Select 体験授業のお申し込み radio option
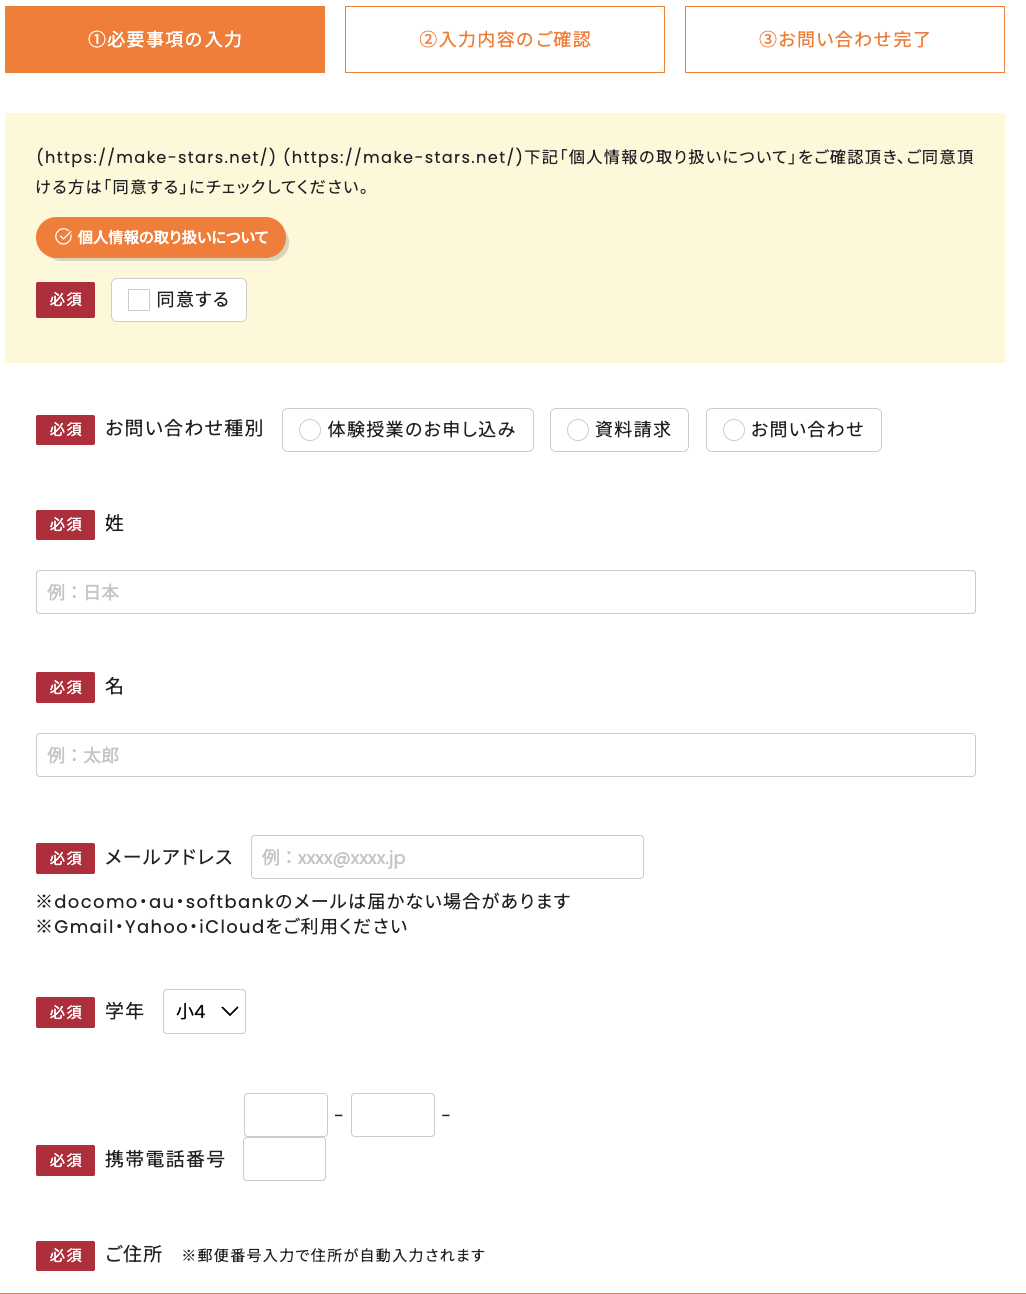Viewport: 1026px width, 1294px height. (310, 430)
